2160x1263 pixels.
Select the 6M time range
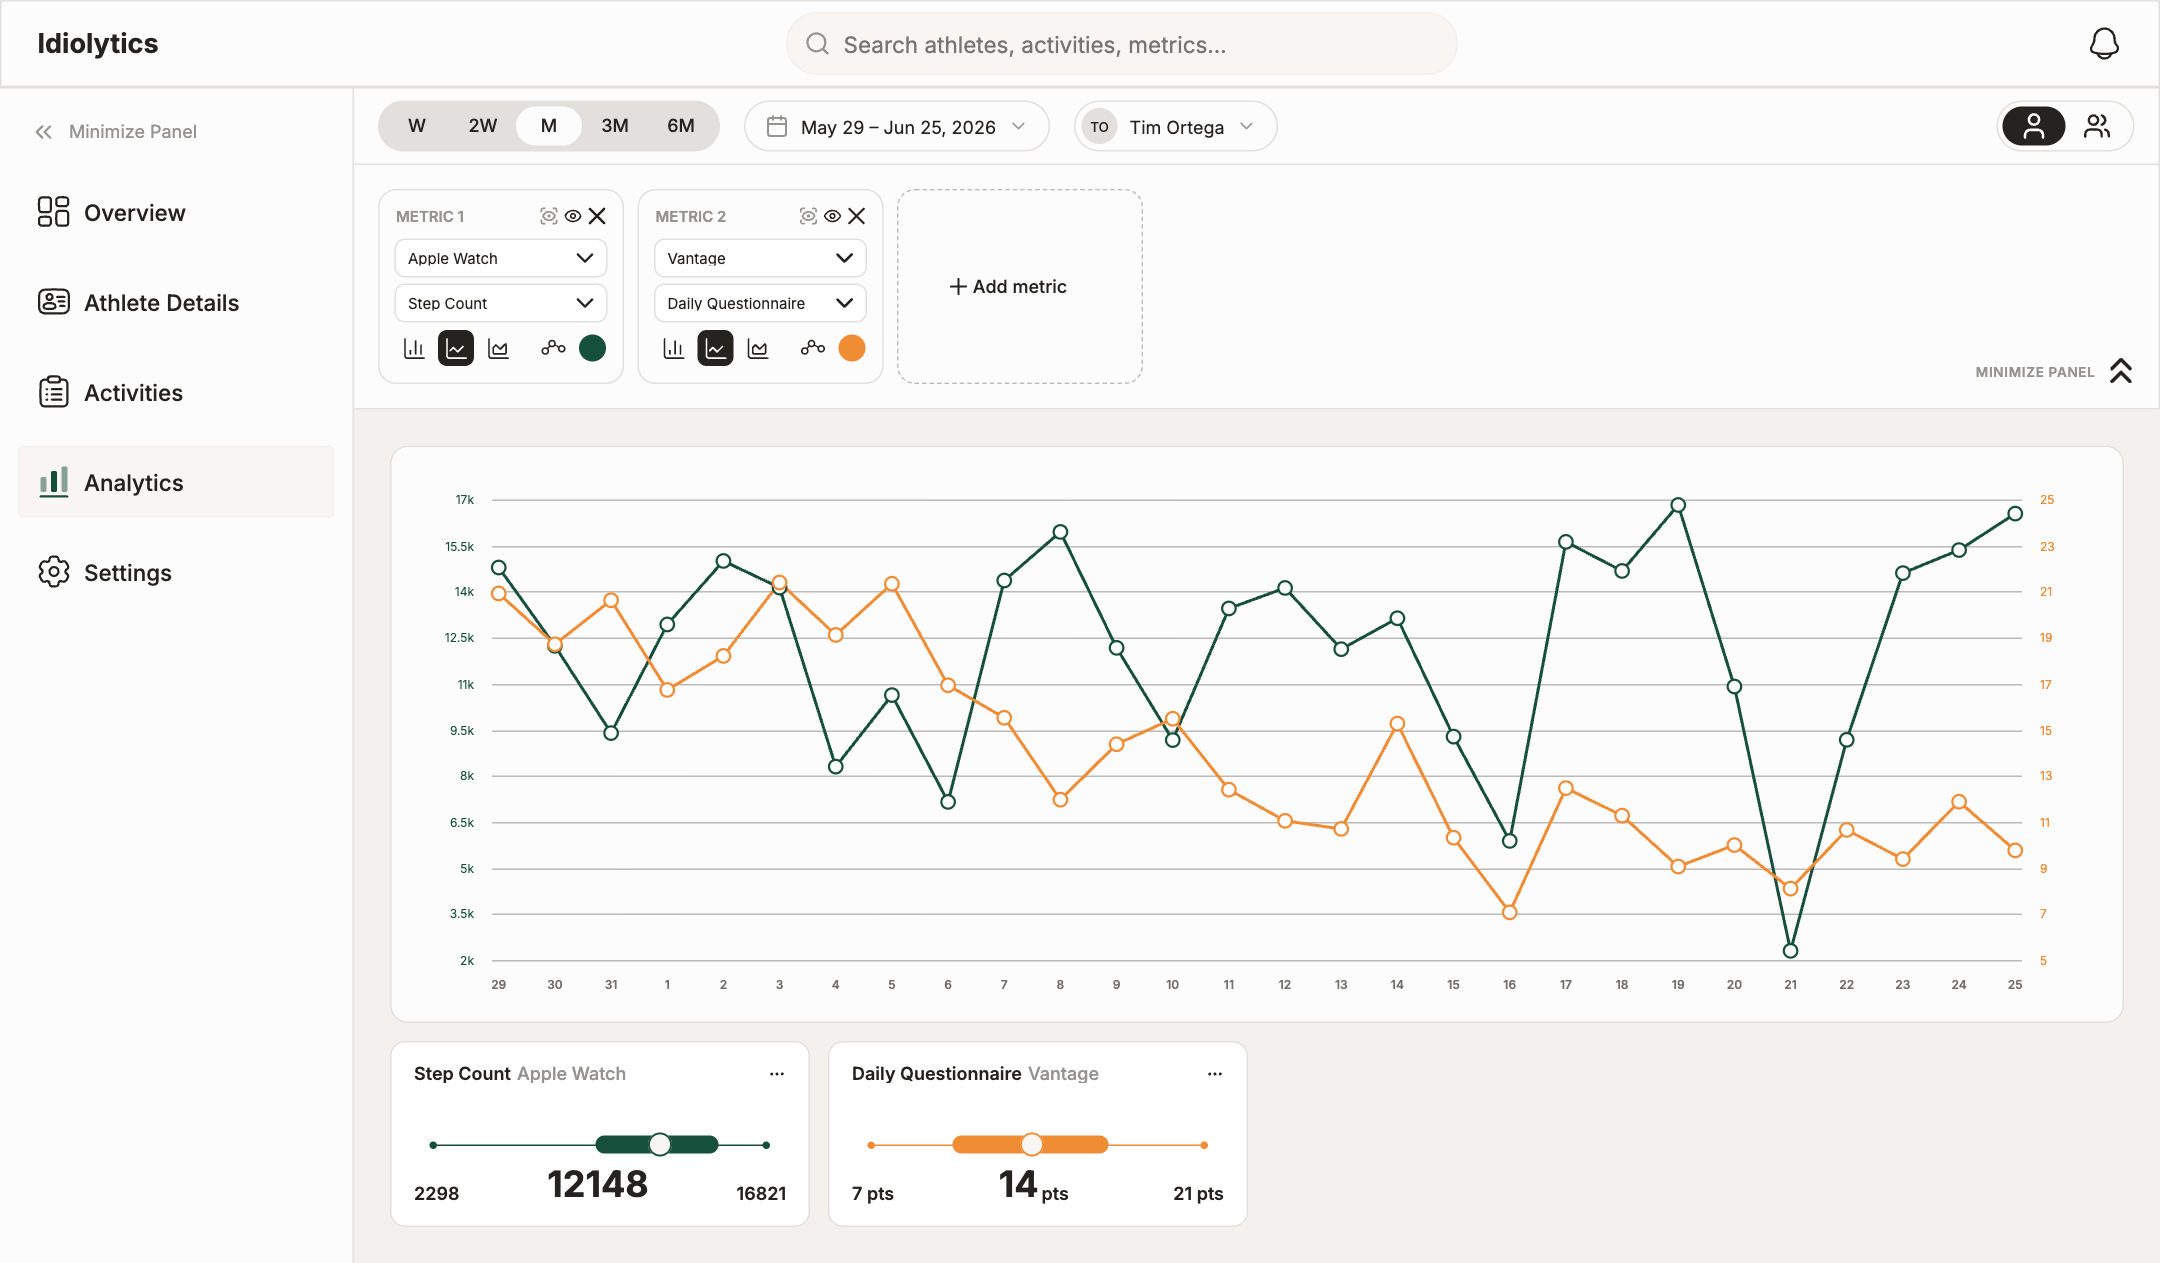click(681, 126)
